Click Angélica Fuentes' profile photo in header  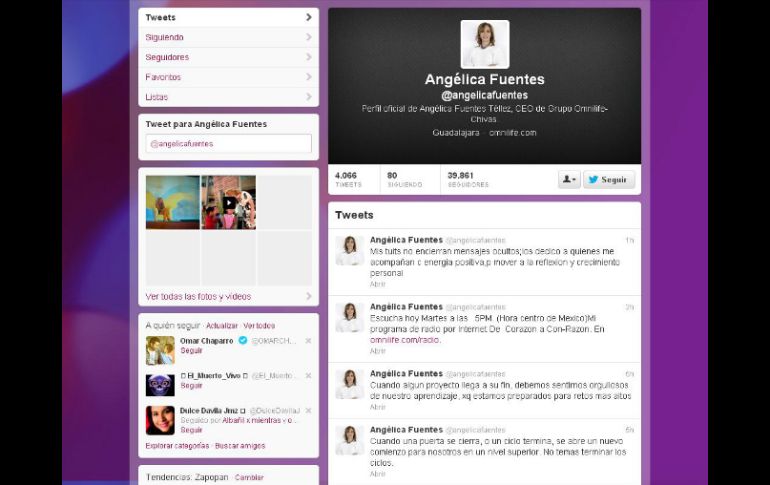point(484,44)
